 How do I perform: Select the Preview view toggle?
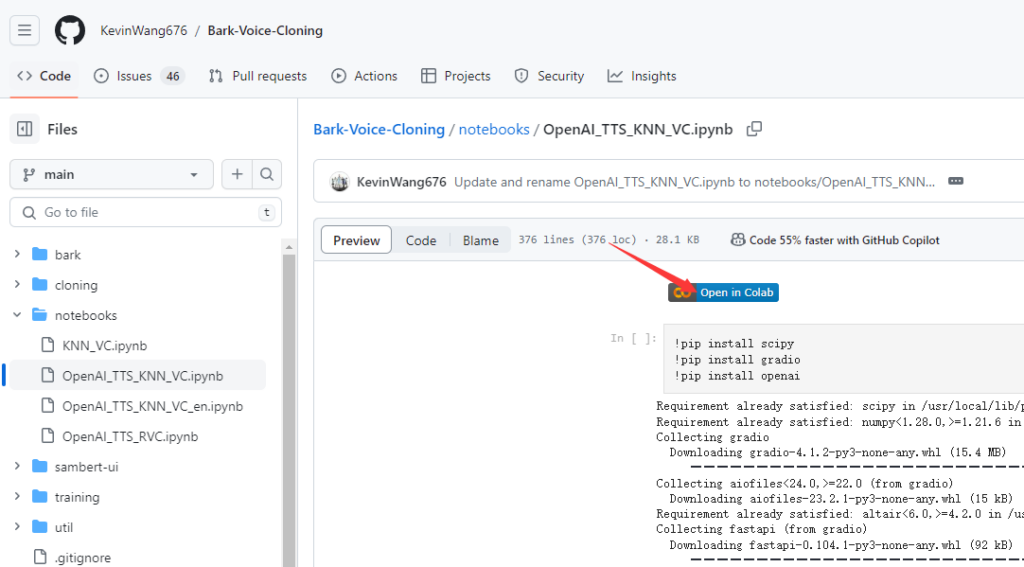point(356,240)
